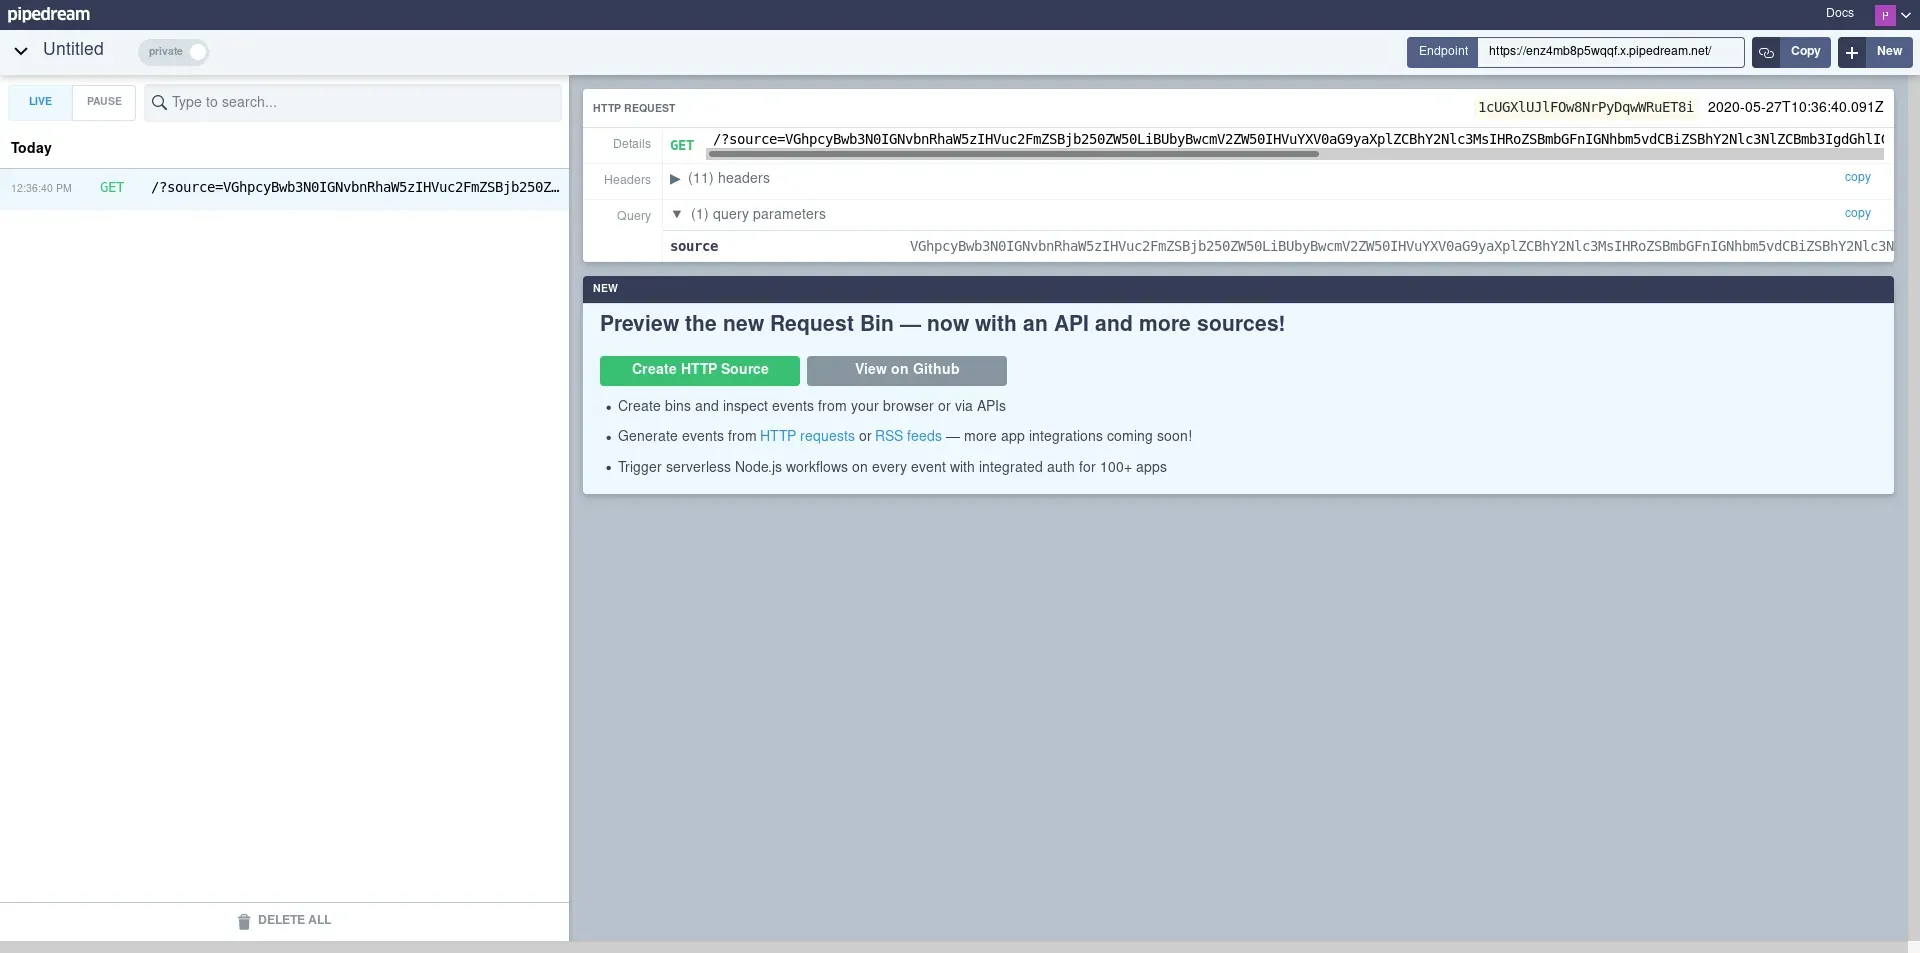Open the purple user avatar icon
Viewport: 1920px width, 953px height.
click(x=1885, y=15)
